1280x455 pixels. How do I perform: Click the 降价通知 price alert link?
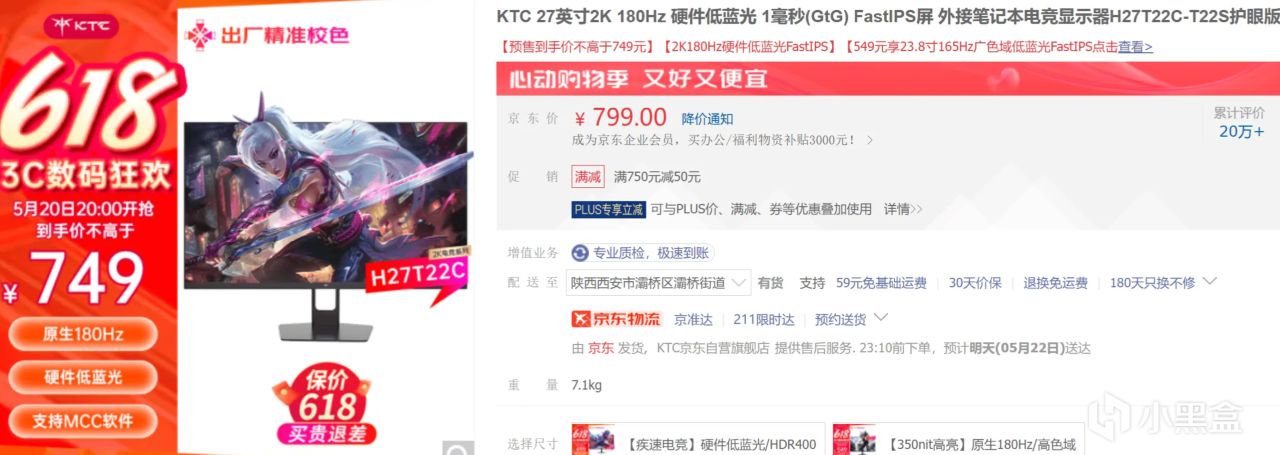click(x=707, y=119)
